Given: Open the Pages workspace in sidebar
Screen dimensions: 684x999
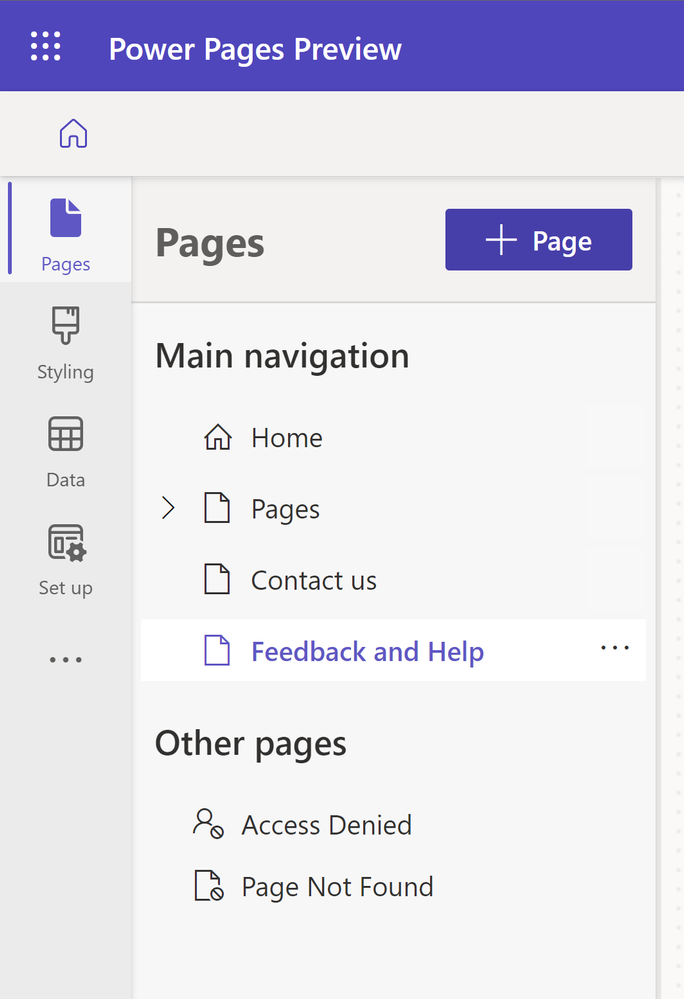Looking at the screenshot, I should click(x=66, y=231).
